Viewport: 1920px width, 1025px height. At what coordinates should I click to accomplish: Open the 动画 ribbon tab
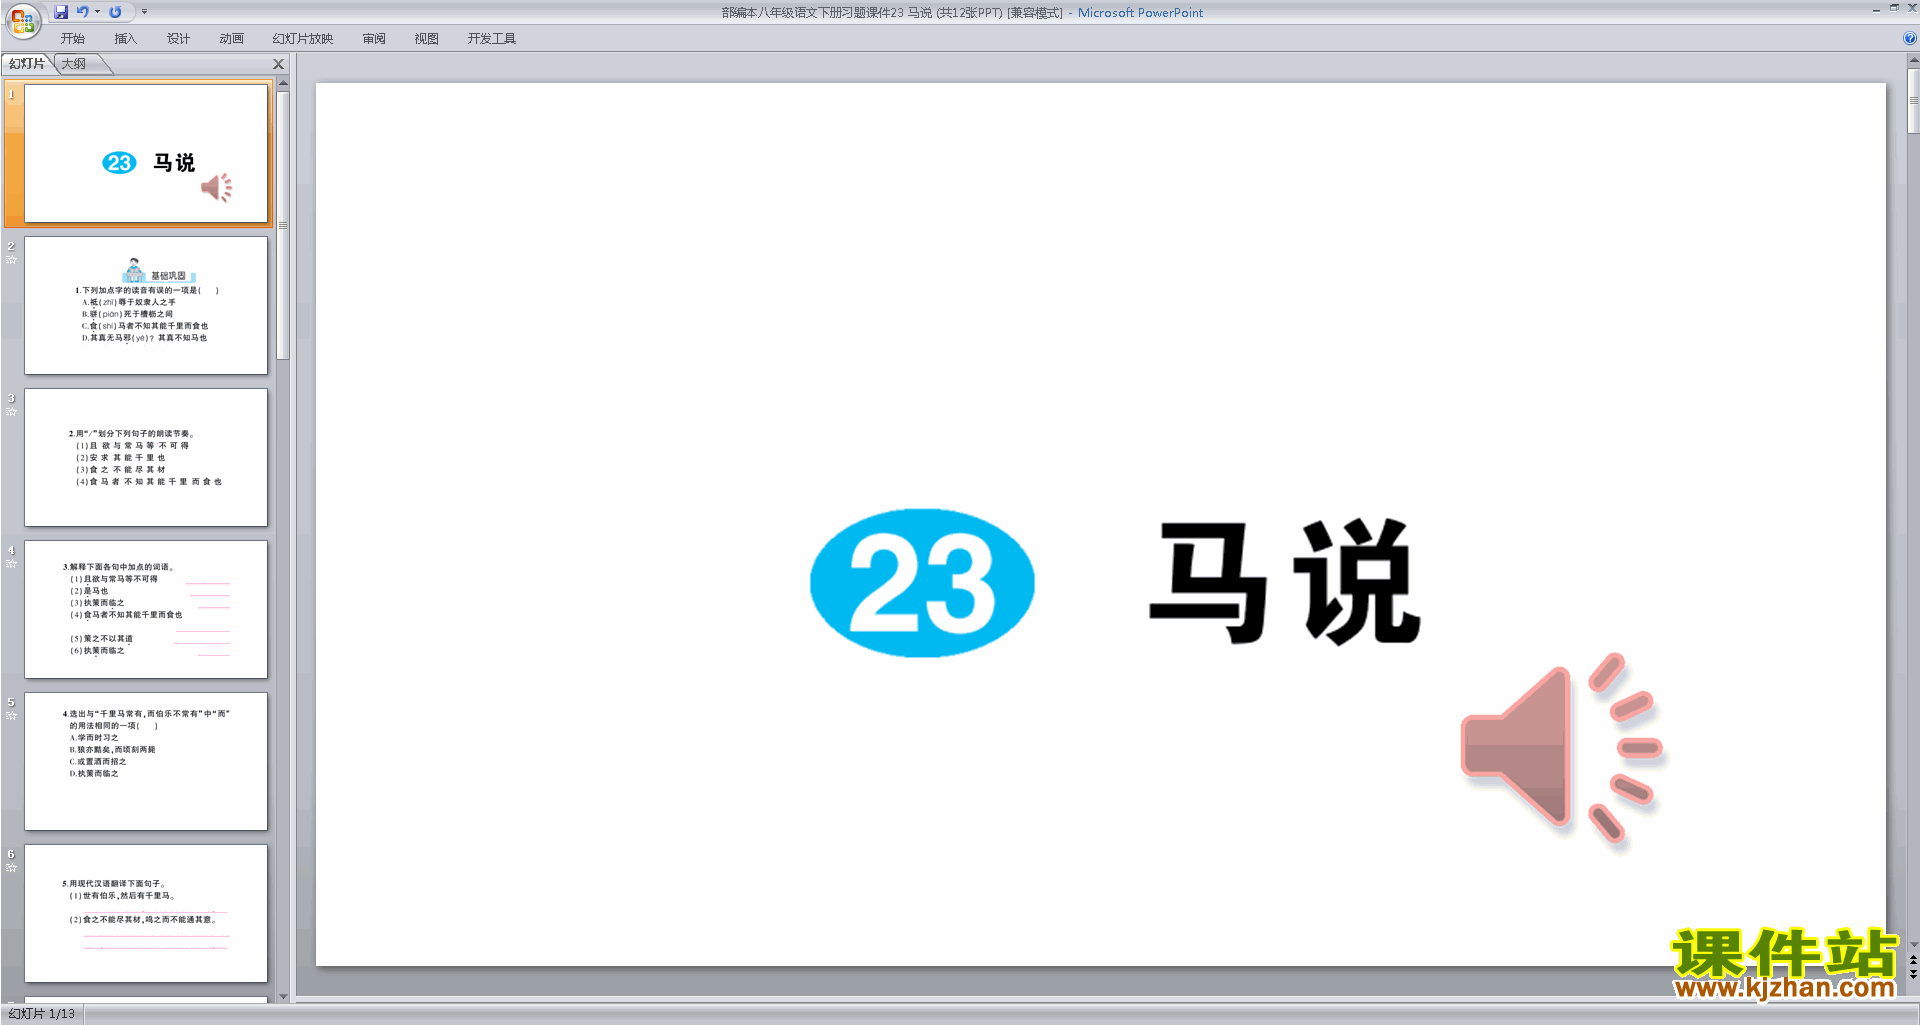pos(232,39)
